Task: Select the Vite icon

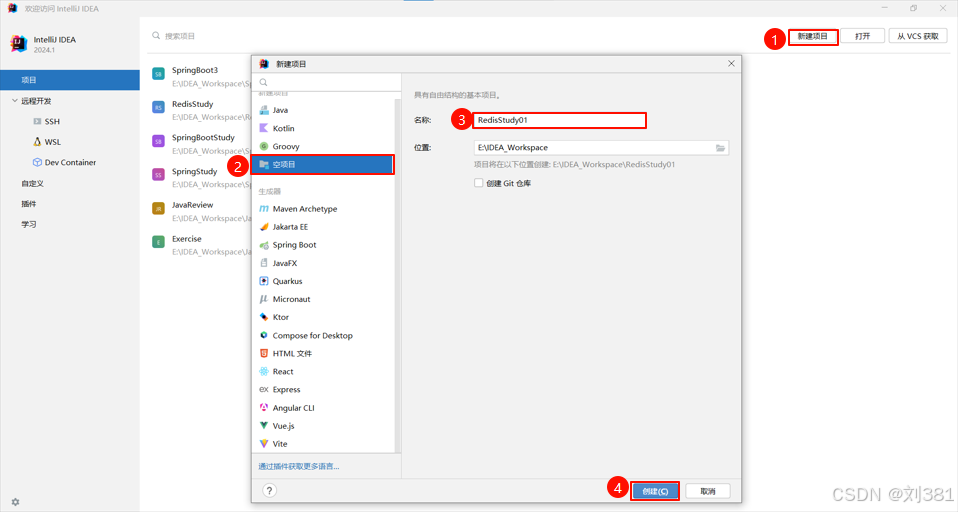Action: [264, 444]
